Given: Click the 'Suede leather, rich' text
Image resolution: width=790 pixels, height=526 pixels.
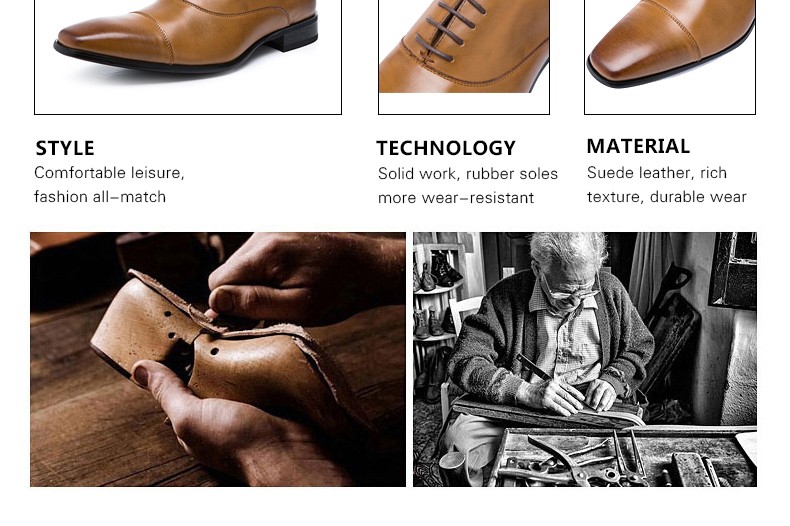Looking at the screenshot, I should click(656, 173).
